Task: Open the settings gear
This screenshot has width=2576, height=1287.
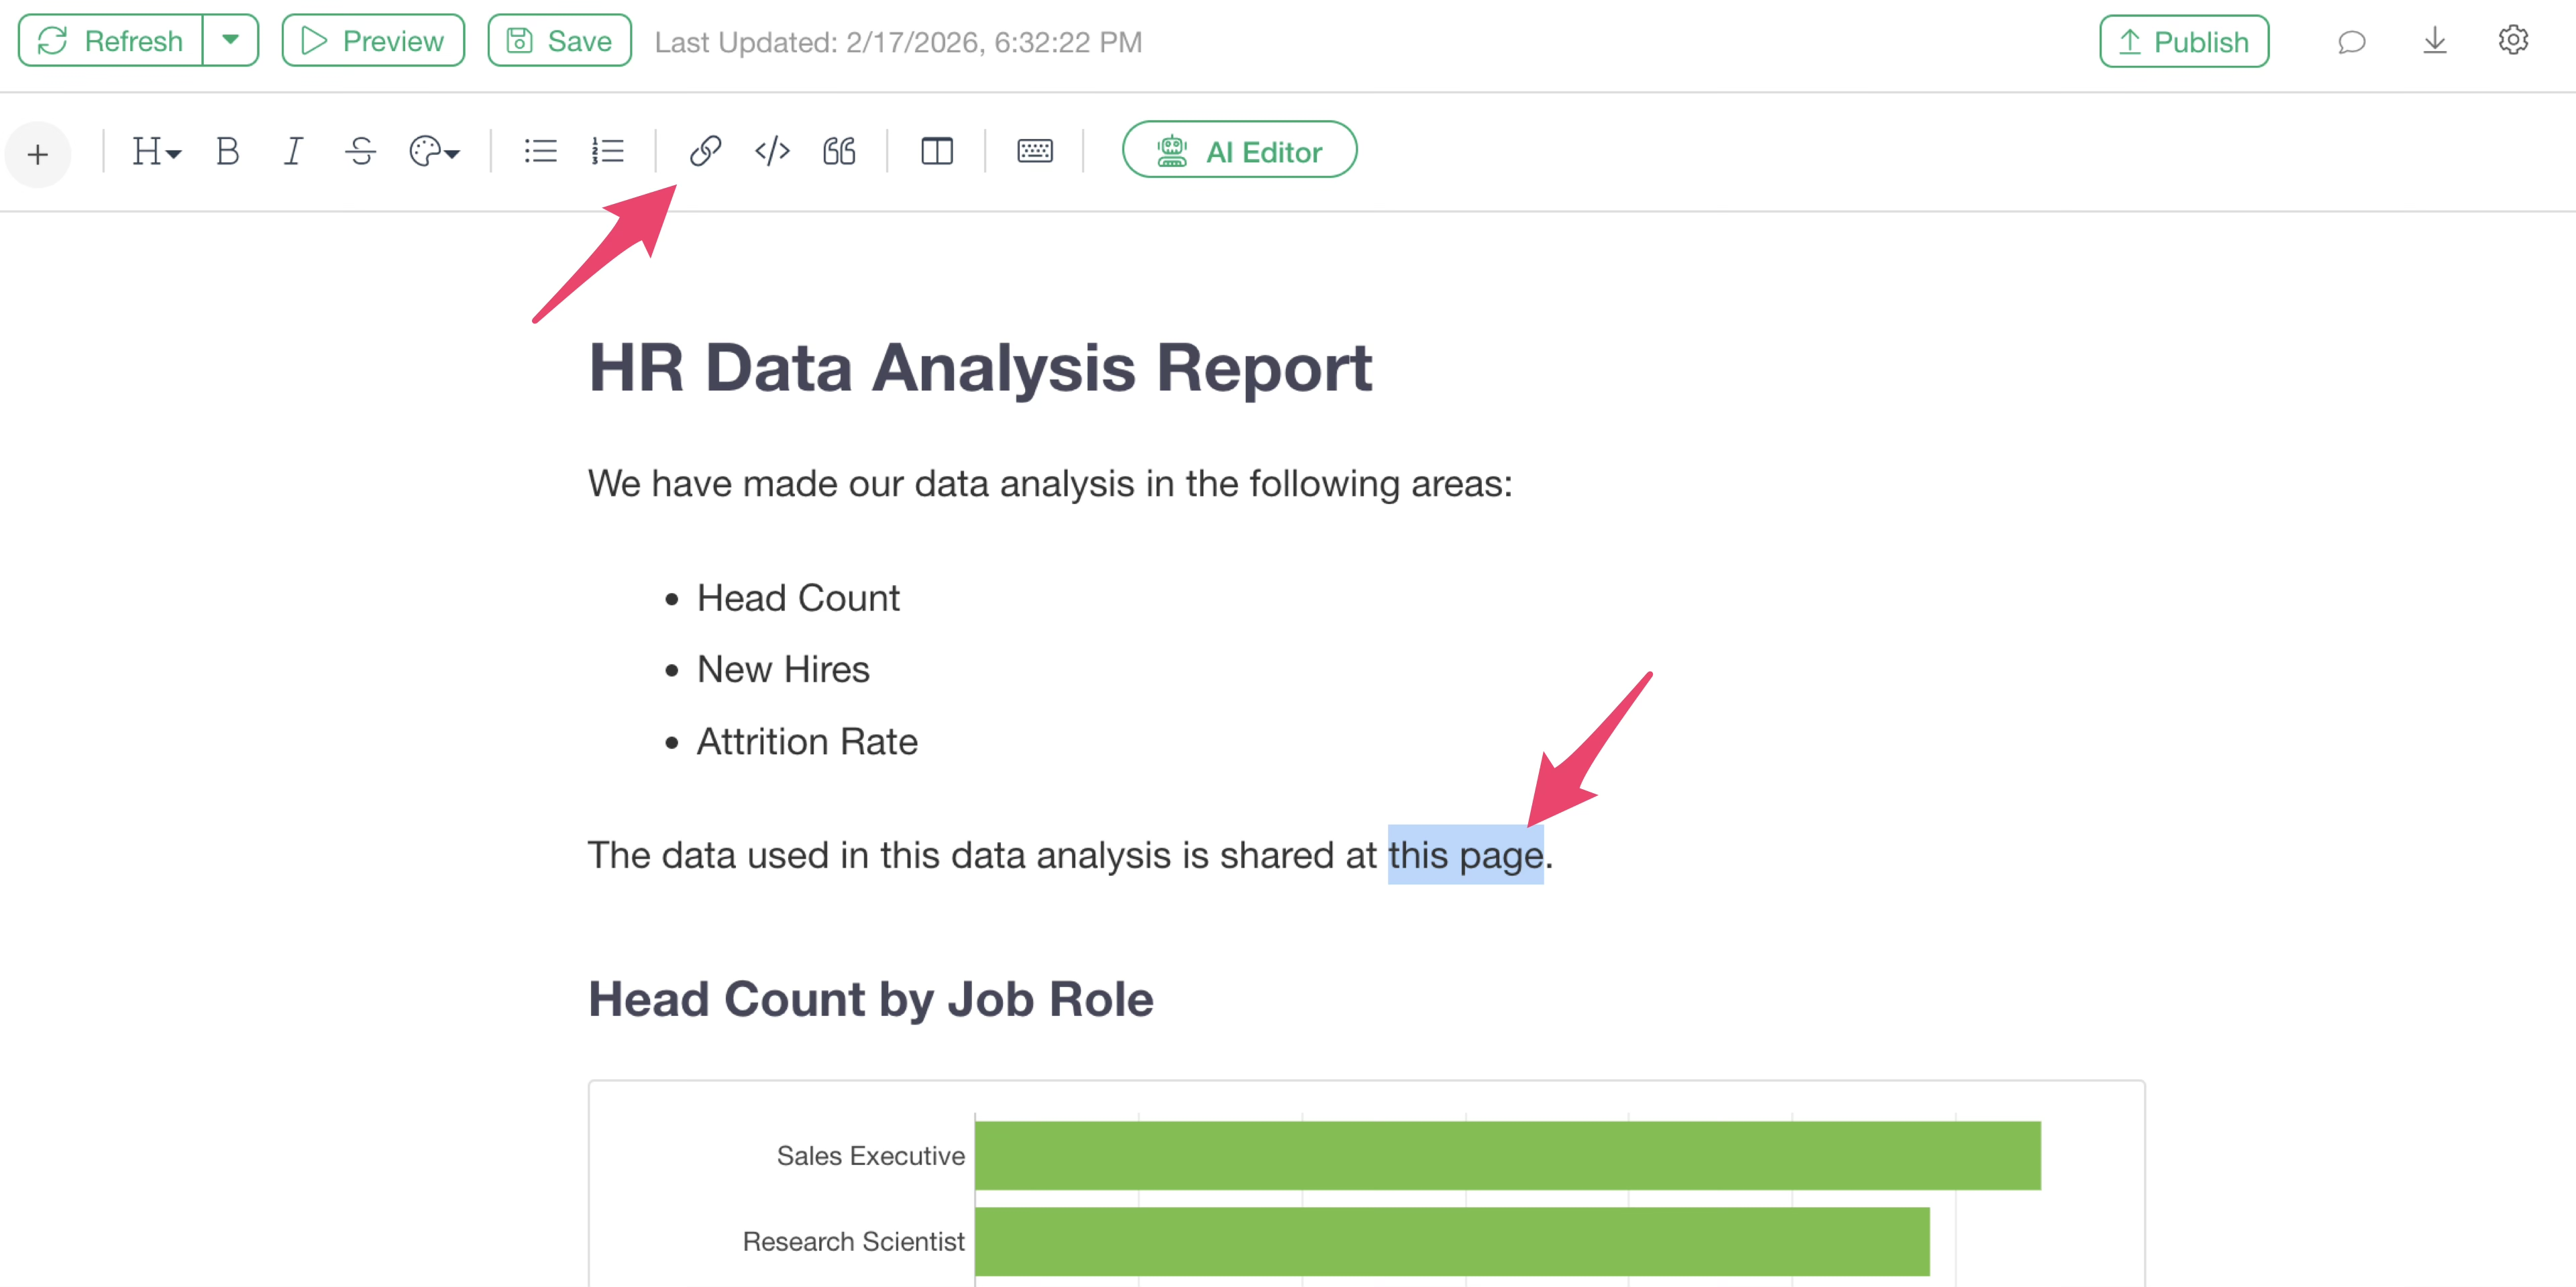Action: click(x=2513, y=41)
